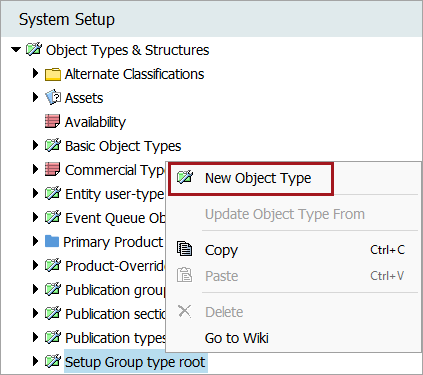Expand the Alternate Classifications node
The height and width of the screenshot is (375, 423).
[35, 73]
